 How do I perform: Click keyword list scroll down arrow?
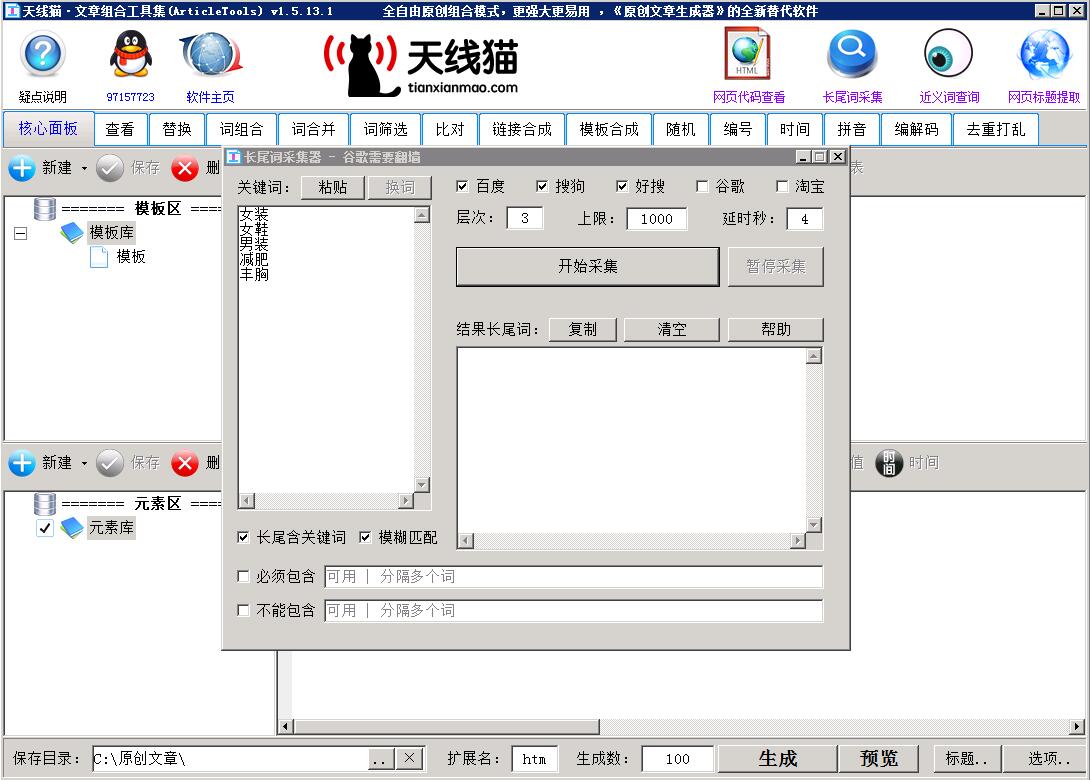point(422,485)
